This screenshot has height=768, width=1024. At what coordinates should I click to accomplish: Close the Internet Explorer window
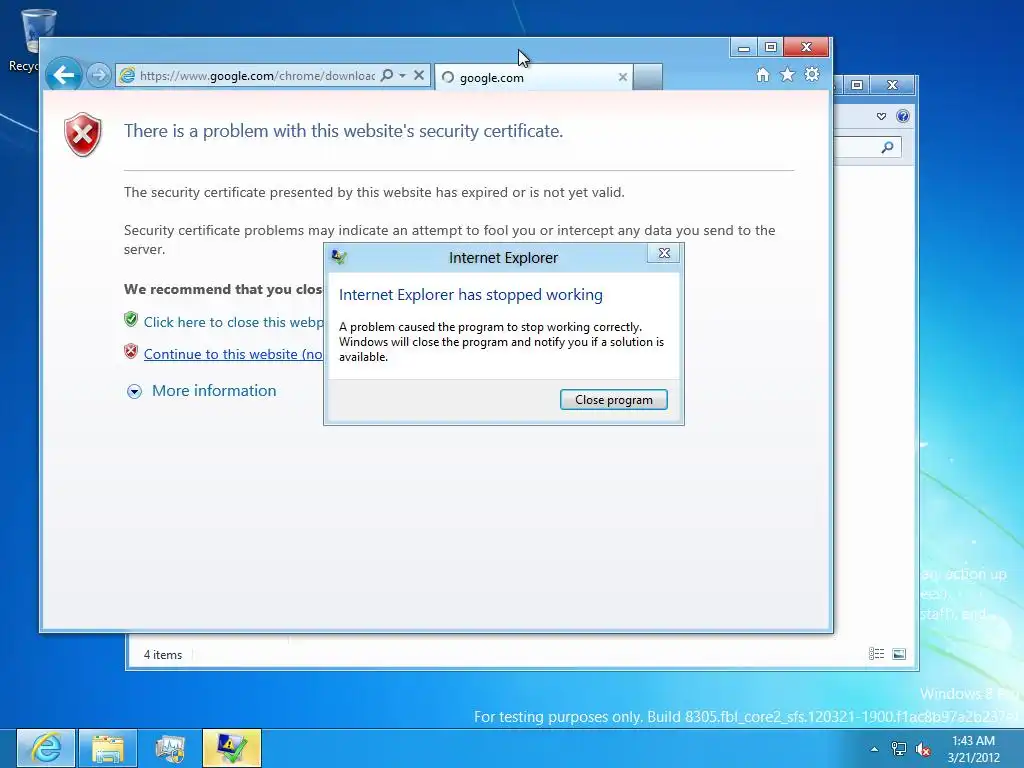coord(807,47)
